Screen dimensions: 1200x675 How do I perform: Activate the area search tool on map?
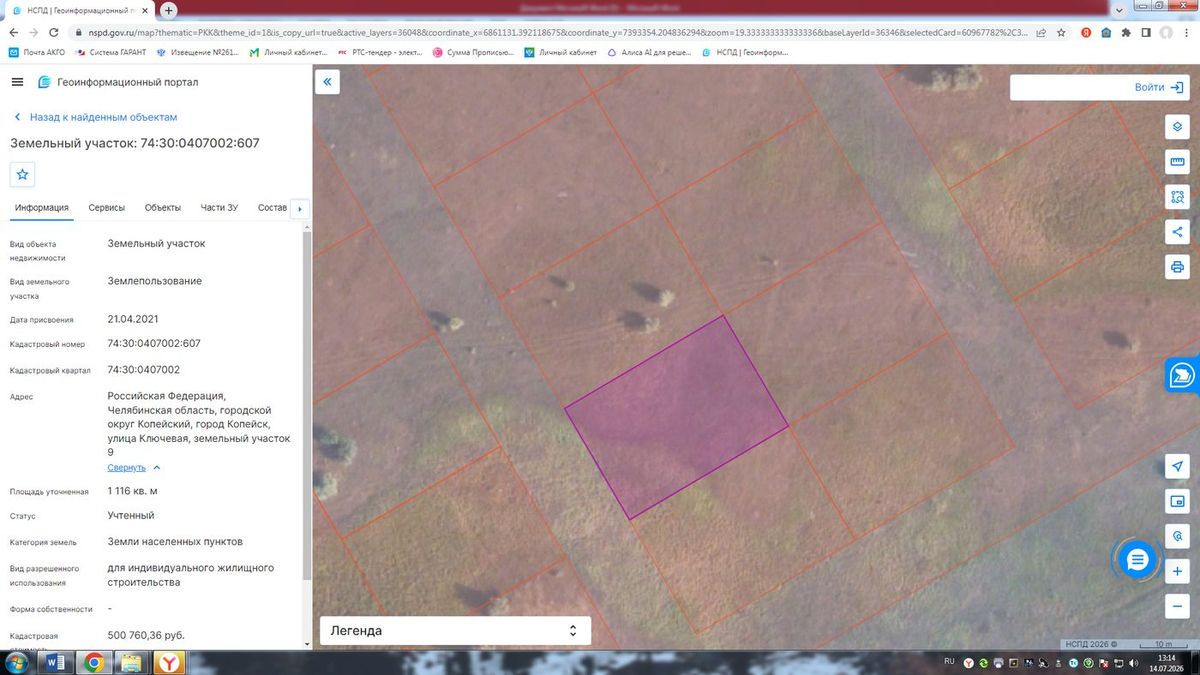(1177, 197)
